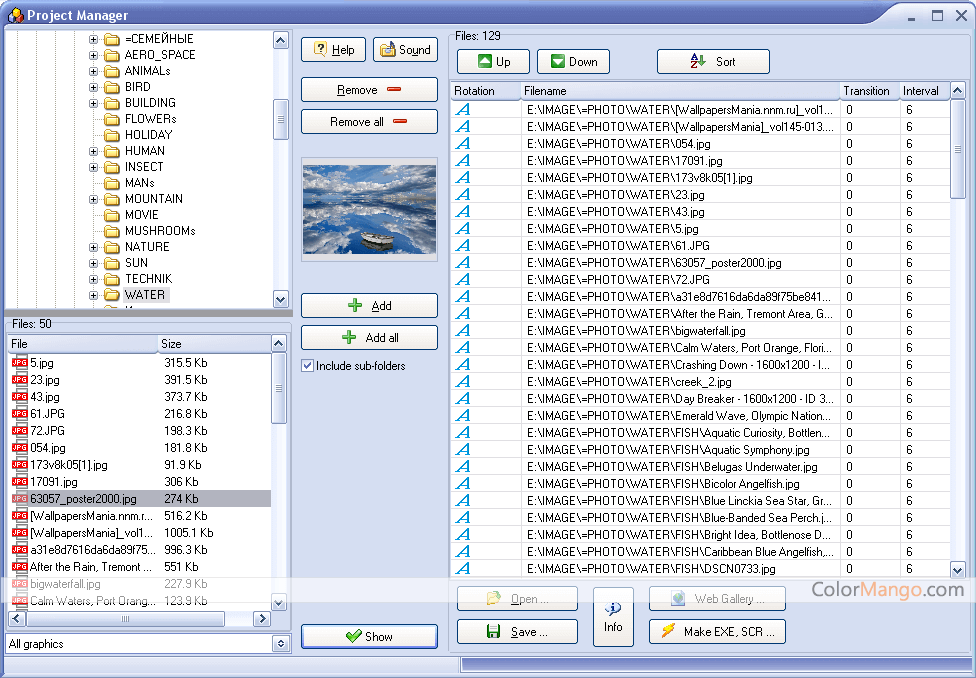Open the All graphics file type dropdown
This screenshot has width=976, height=678.
pos(280,644)
